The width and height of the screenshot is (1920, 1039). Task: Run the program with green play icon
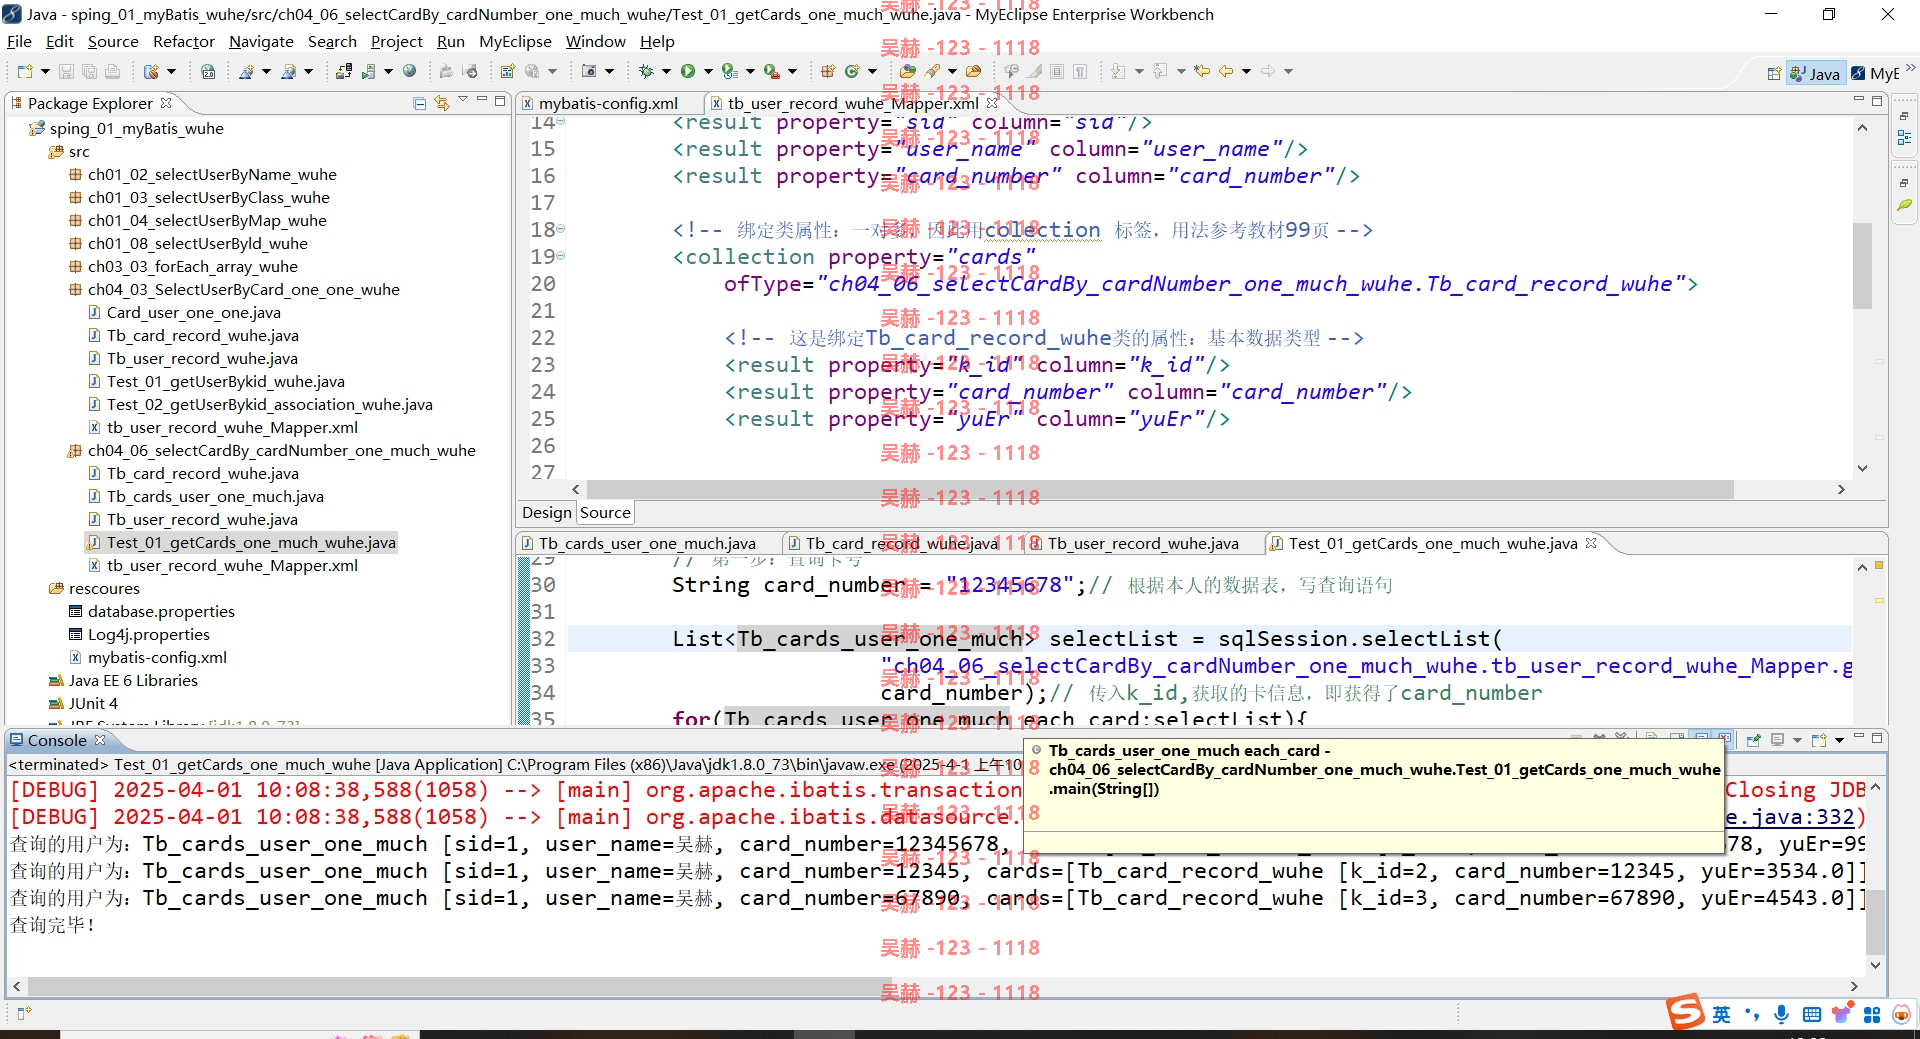[x=688, y=72]
